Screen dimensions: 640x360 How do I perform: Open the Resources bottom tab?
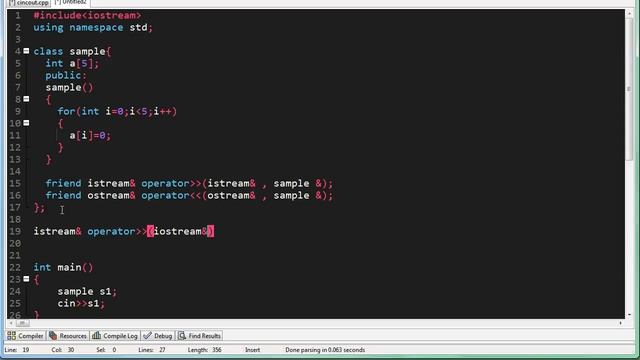coord(68,336)
